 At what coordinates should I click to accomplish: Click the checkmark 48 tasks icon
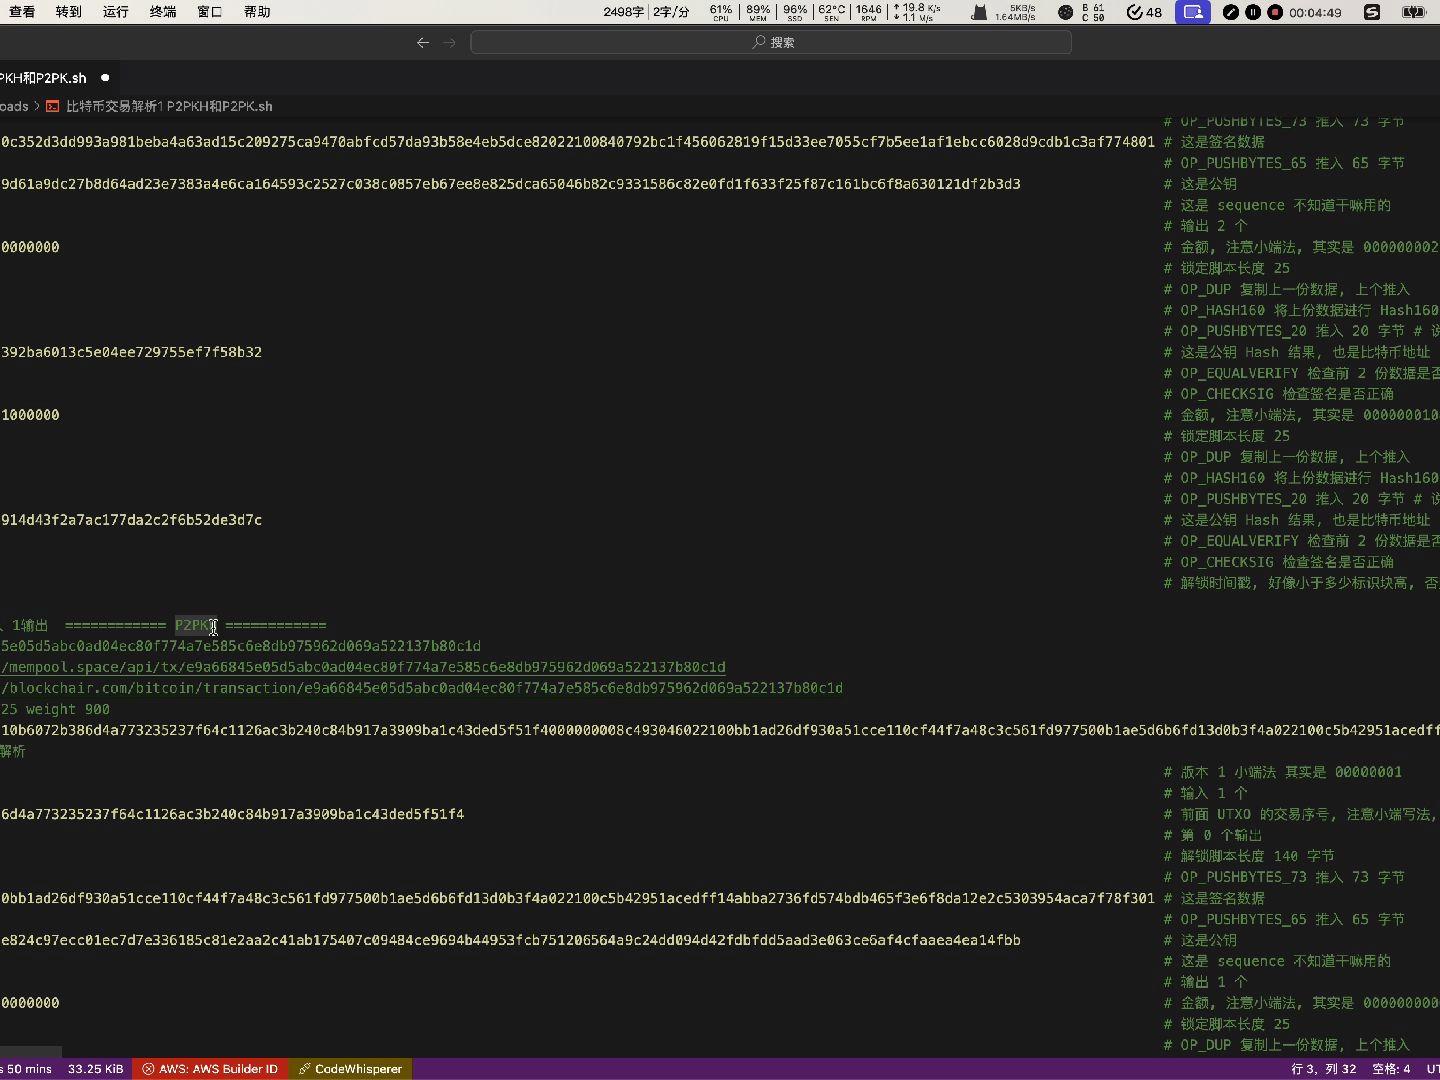1144,12
